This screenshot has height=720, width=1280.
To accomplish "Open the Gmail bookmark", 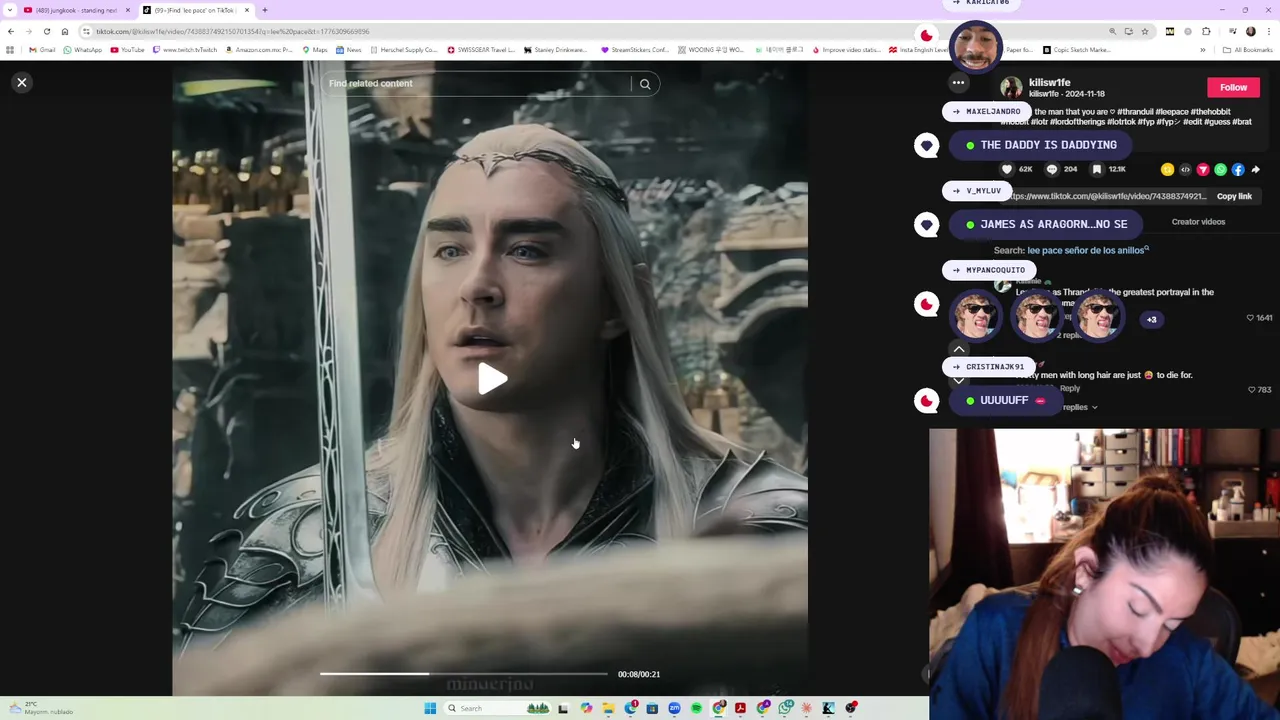I will [42, 50].
